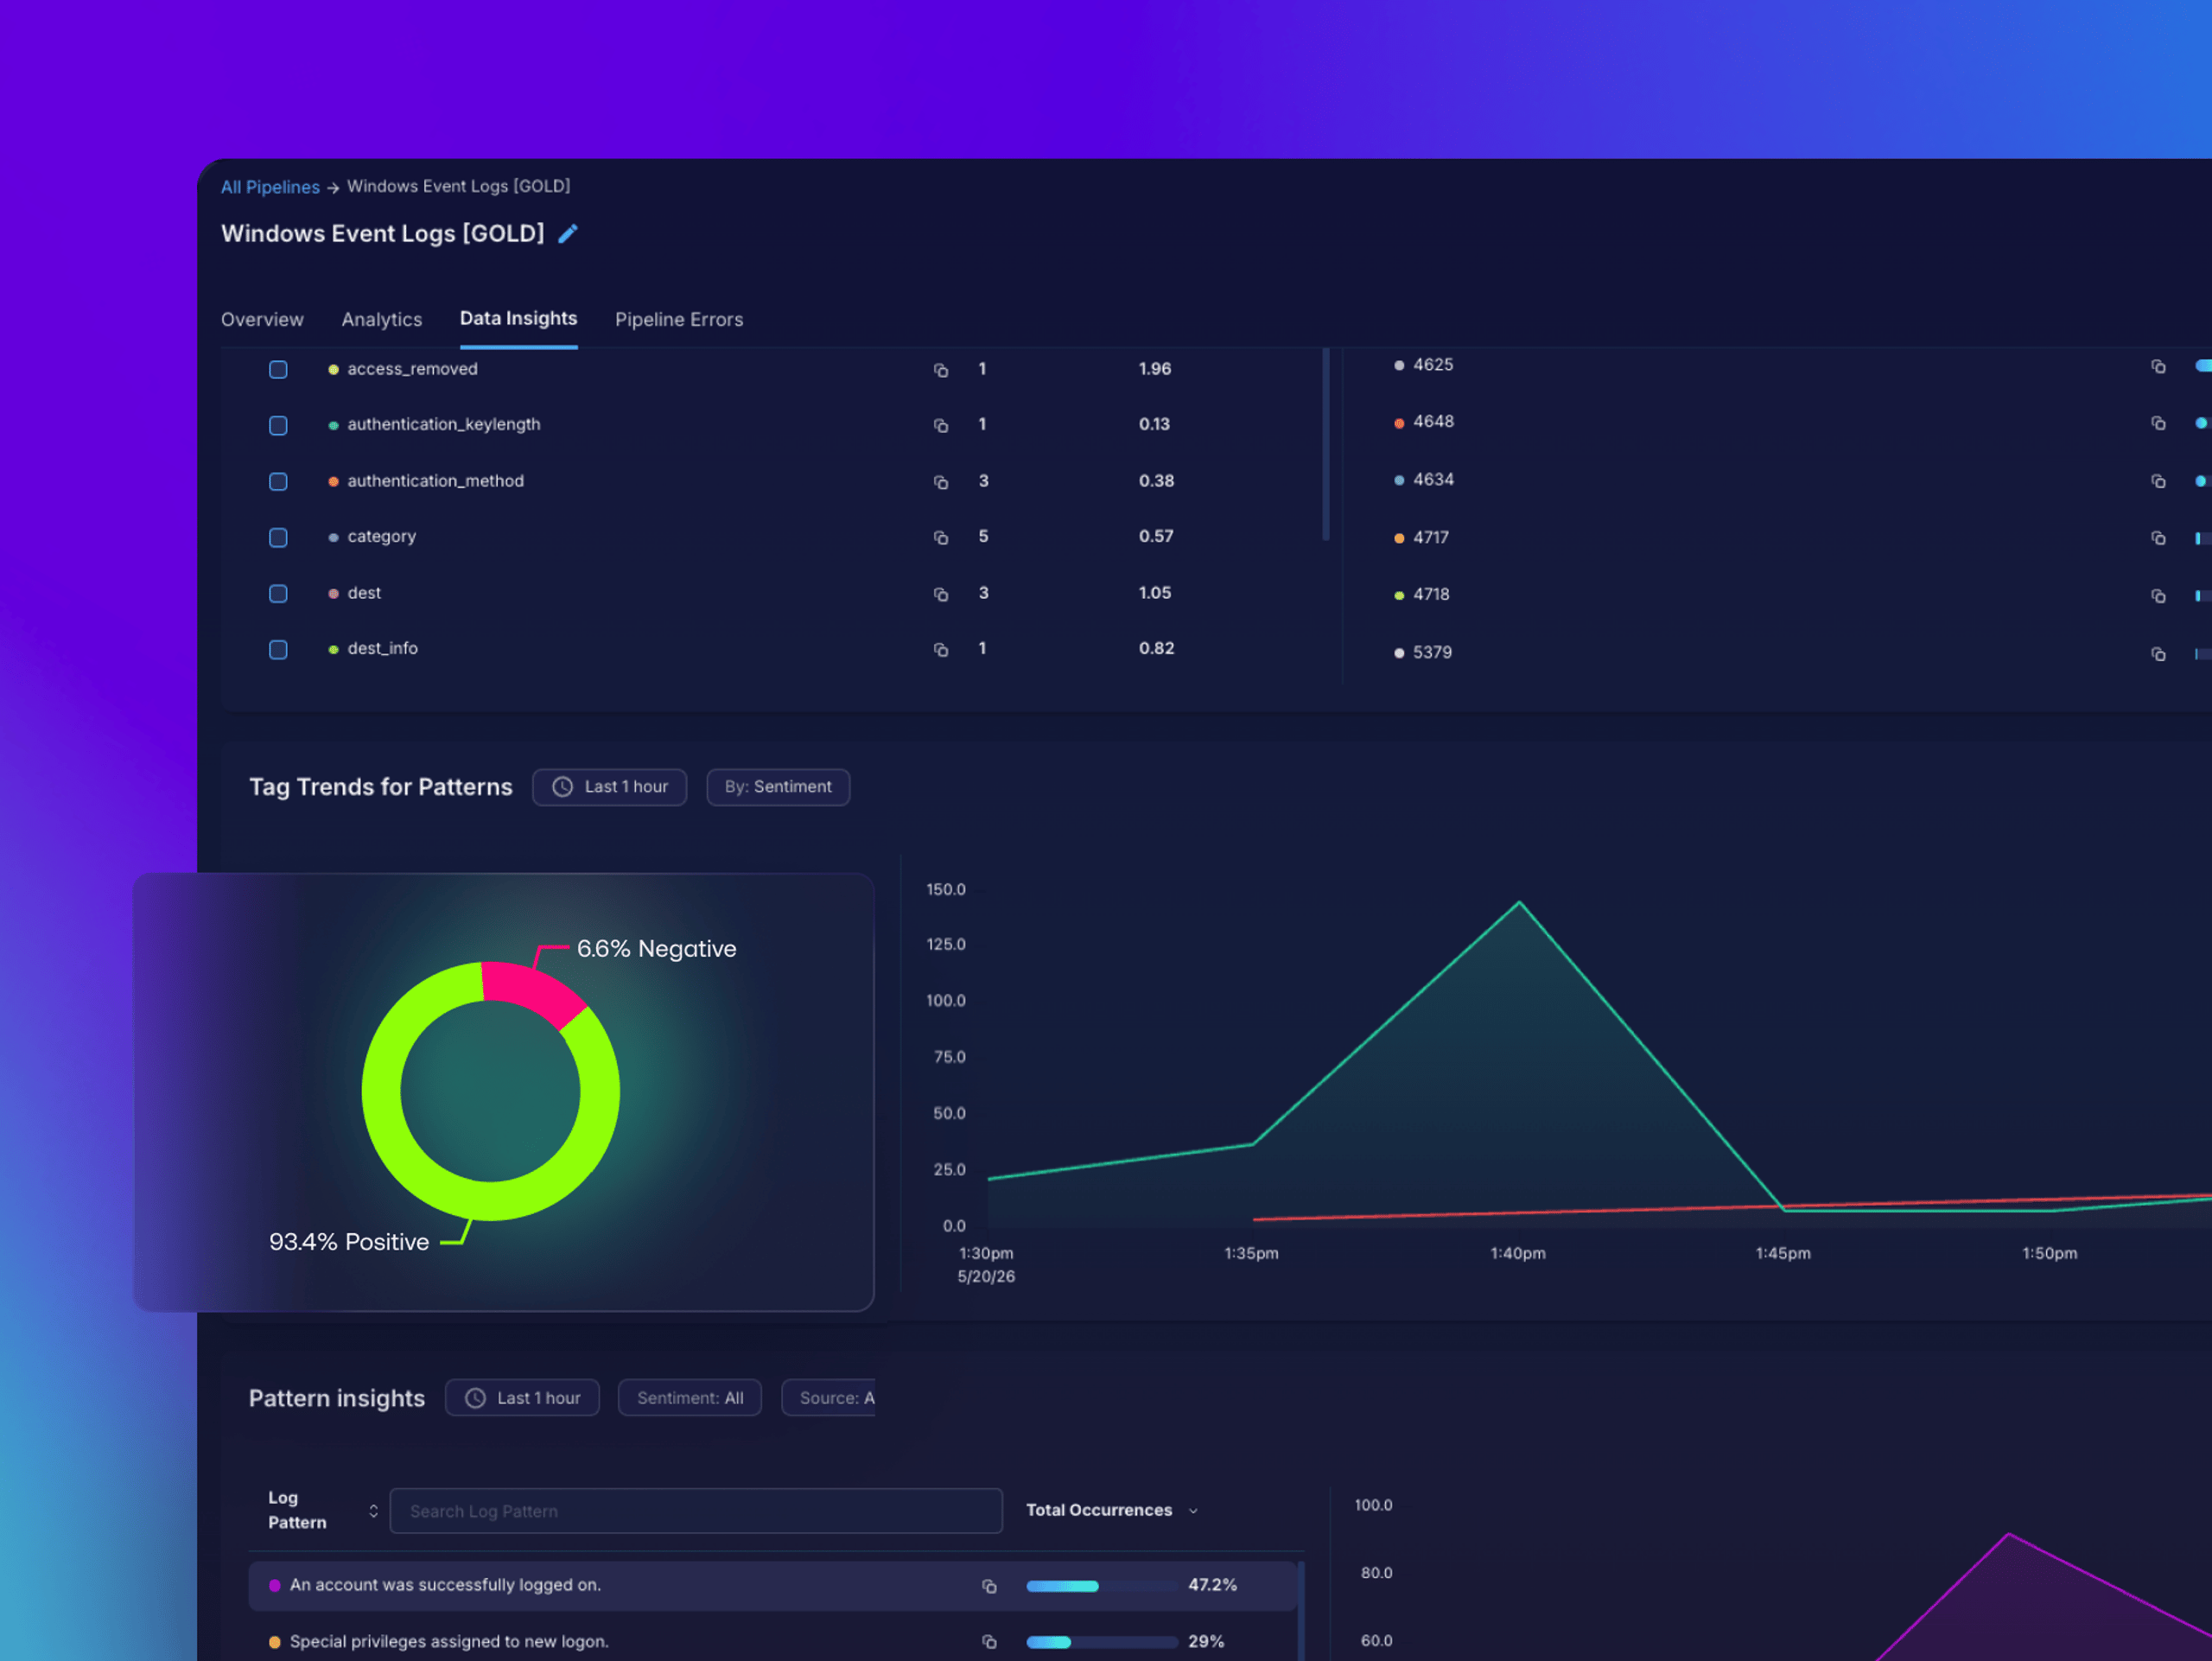Copy the authentication_method field name
The height and width of the screenshot is (1661, 2212).
point(941,482)
